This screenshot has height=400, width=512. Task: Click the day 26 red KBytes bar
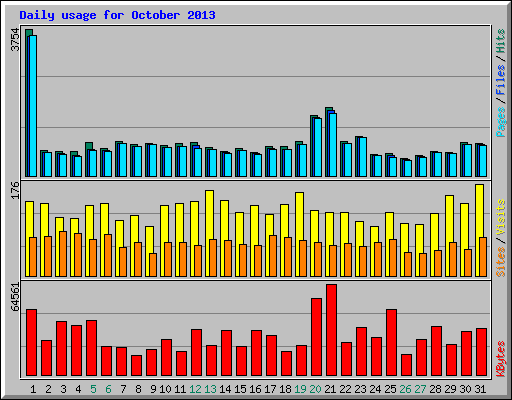[406, 365]
